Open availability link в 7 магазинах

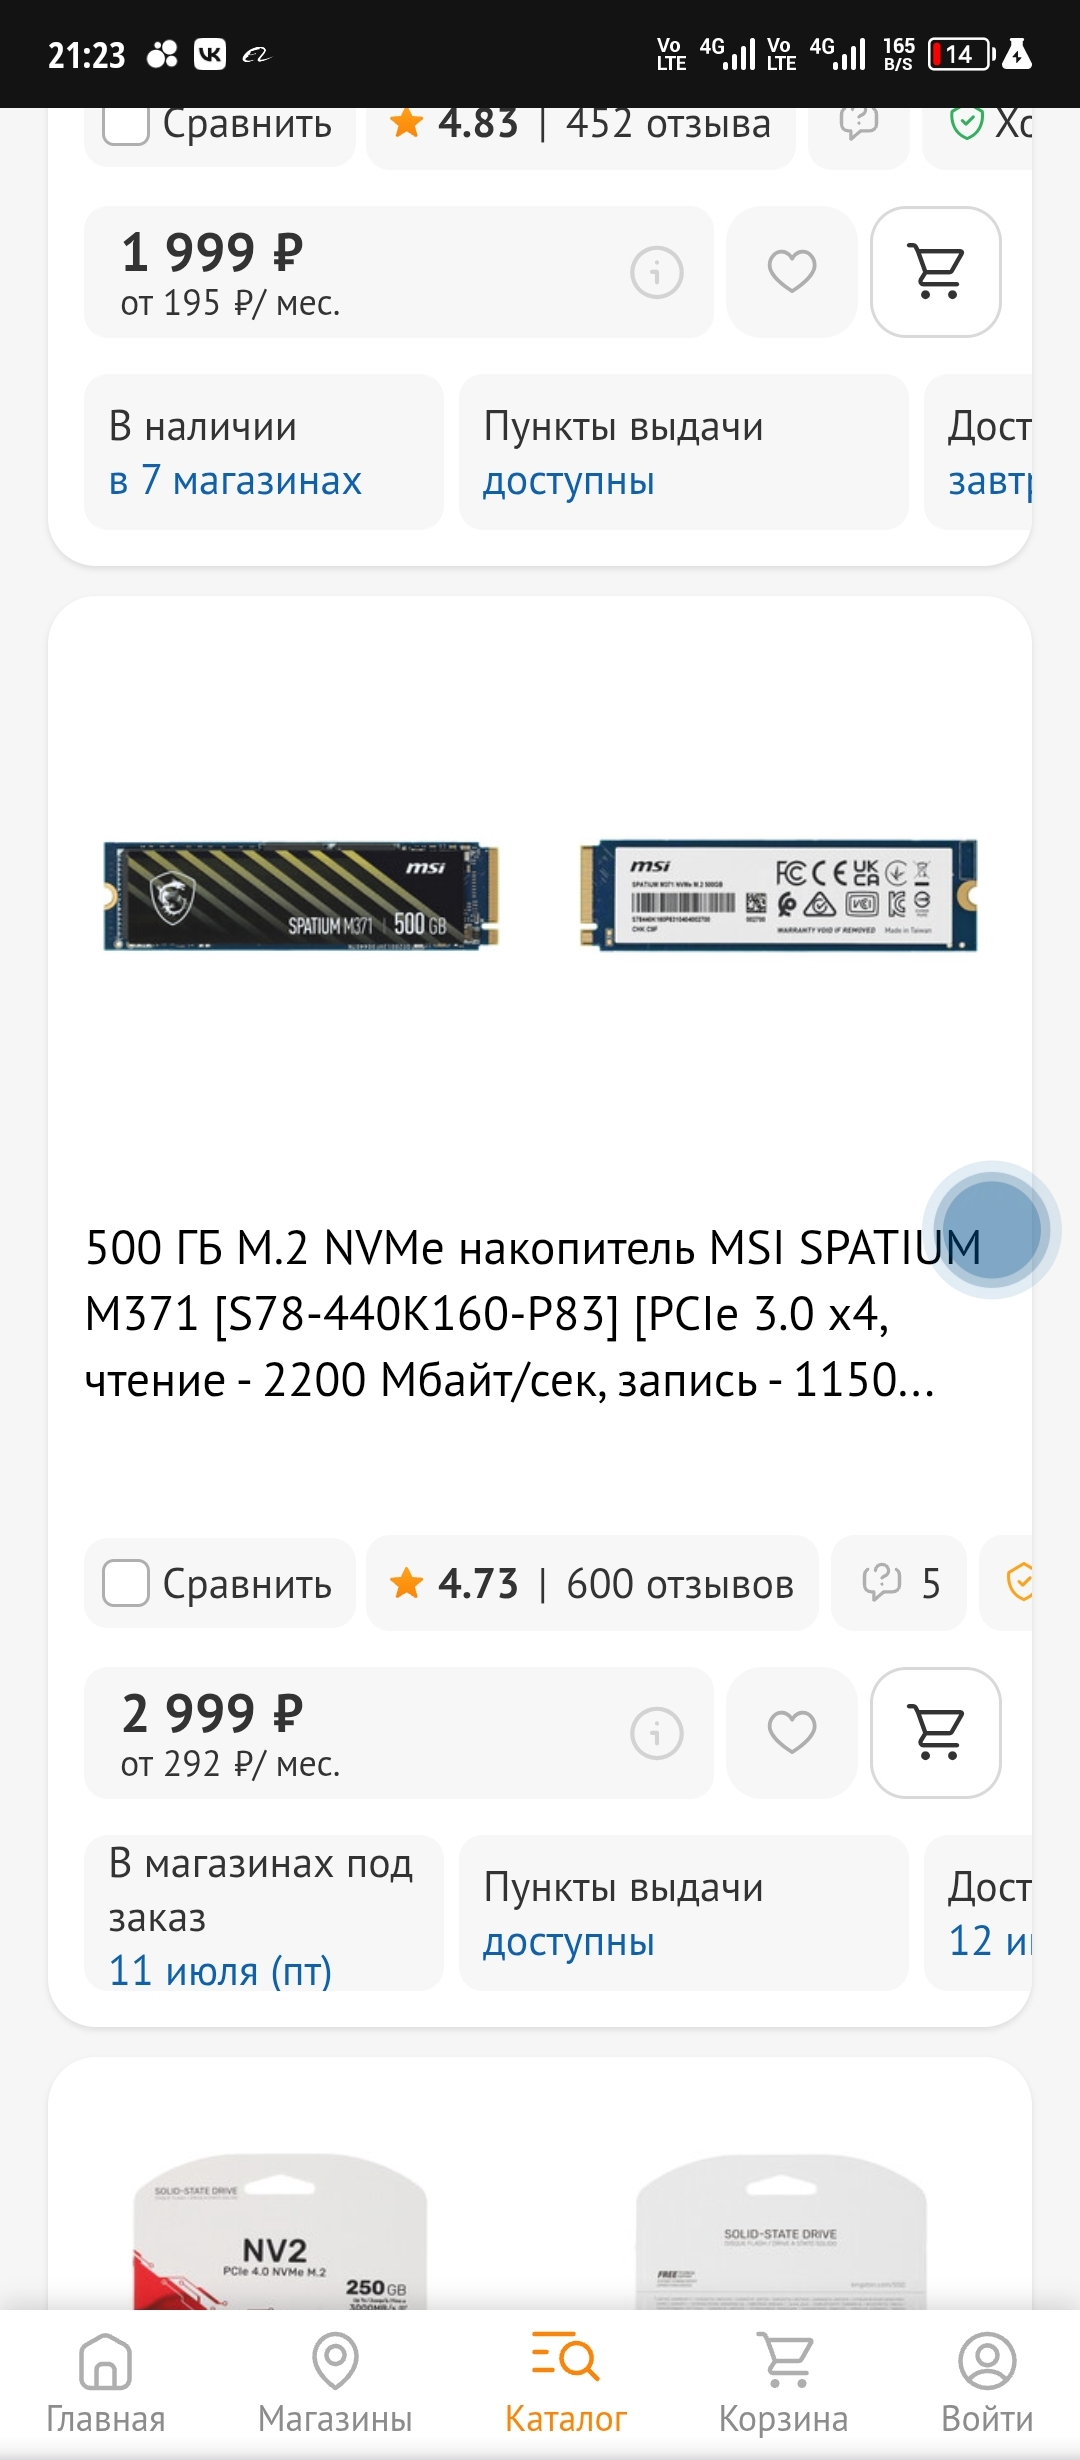click(235, 481)
